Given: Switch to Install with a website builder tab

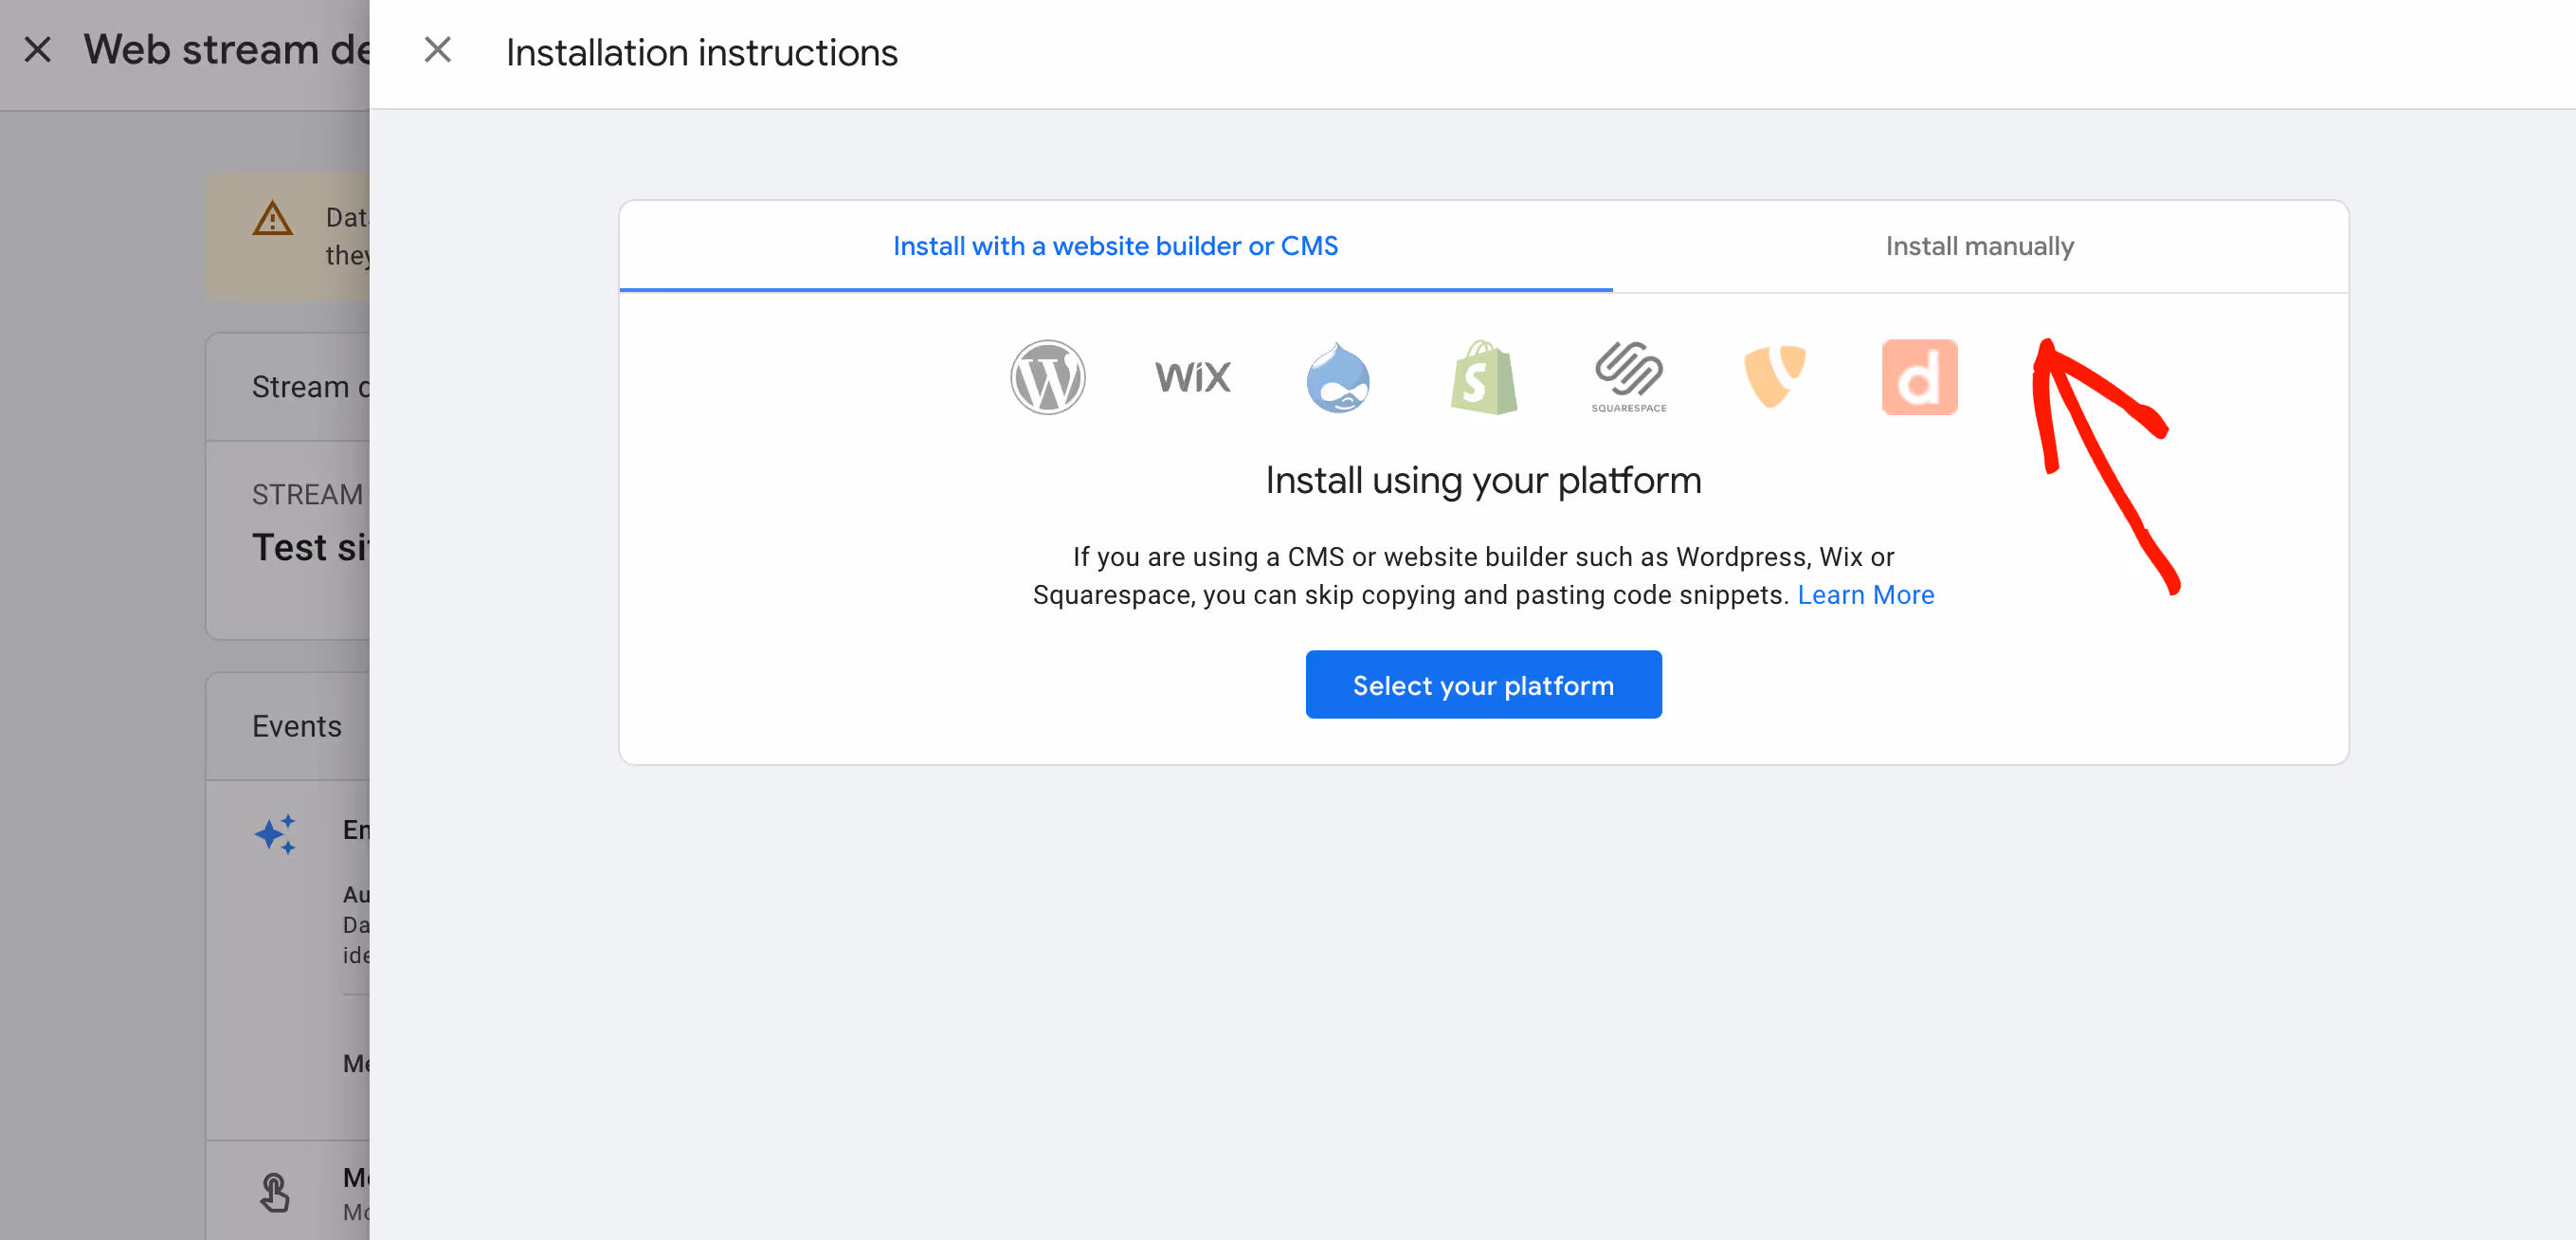Looking at the screenshot, I should 1115,246.
